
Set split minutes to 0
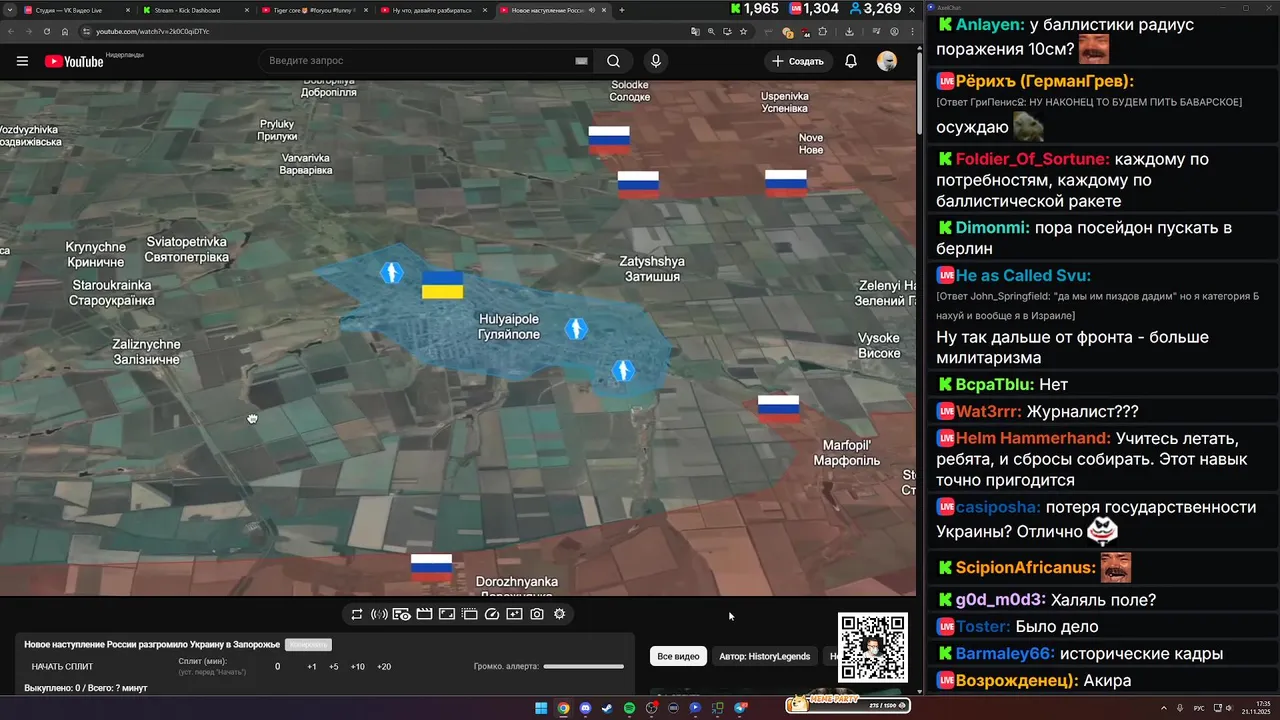[278, 667]
